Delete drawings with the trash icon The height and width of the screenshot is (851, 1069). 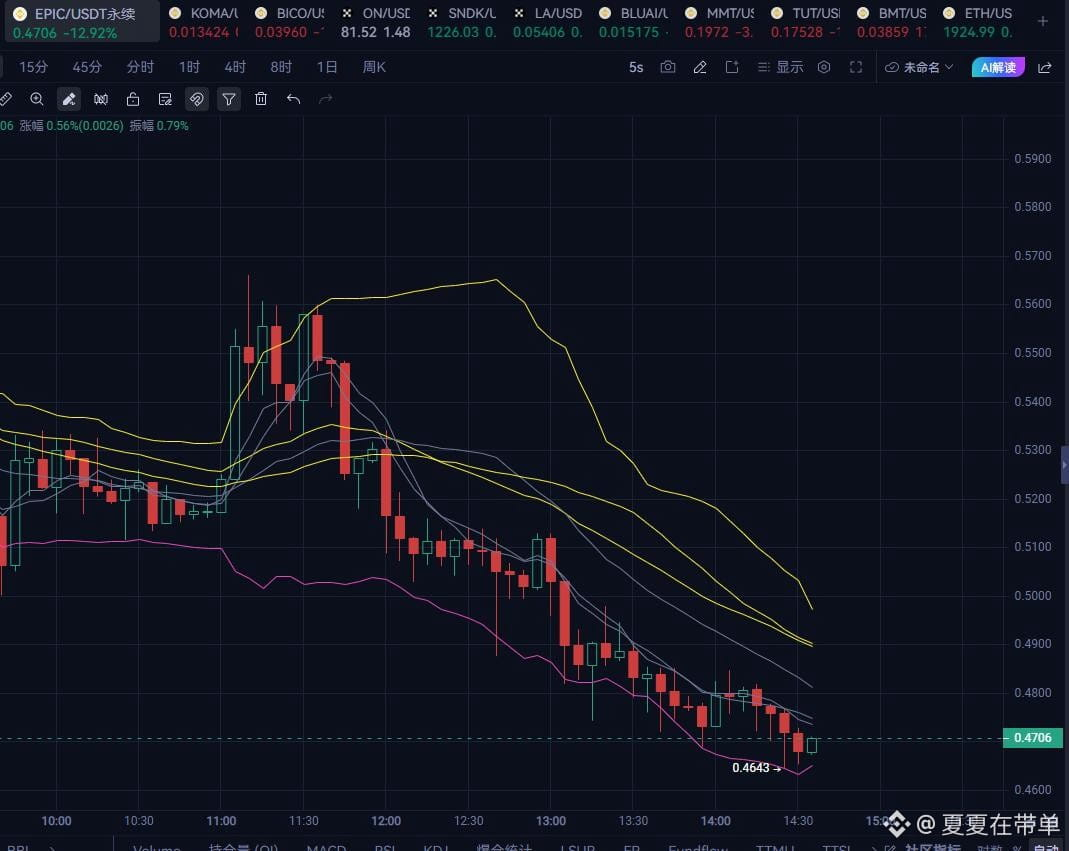pos(260,100)
